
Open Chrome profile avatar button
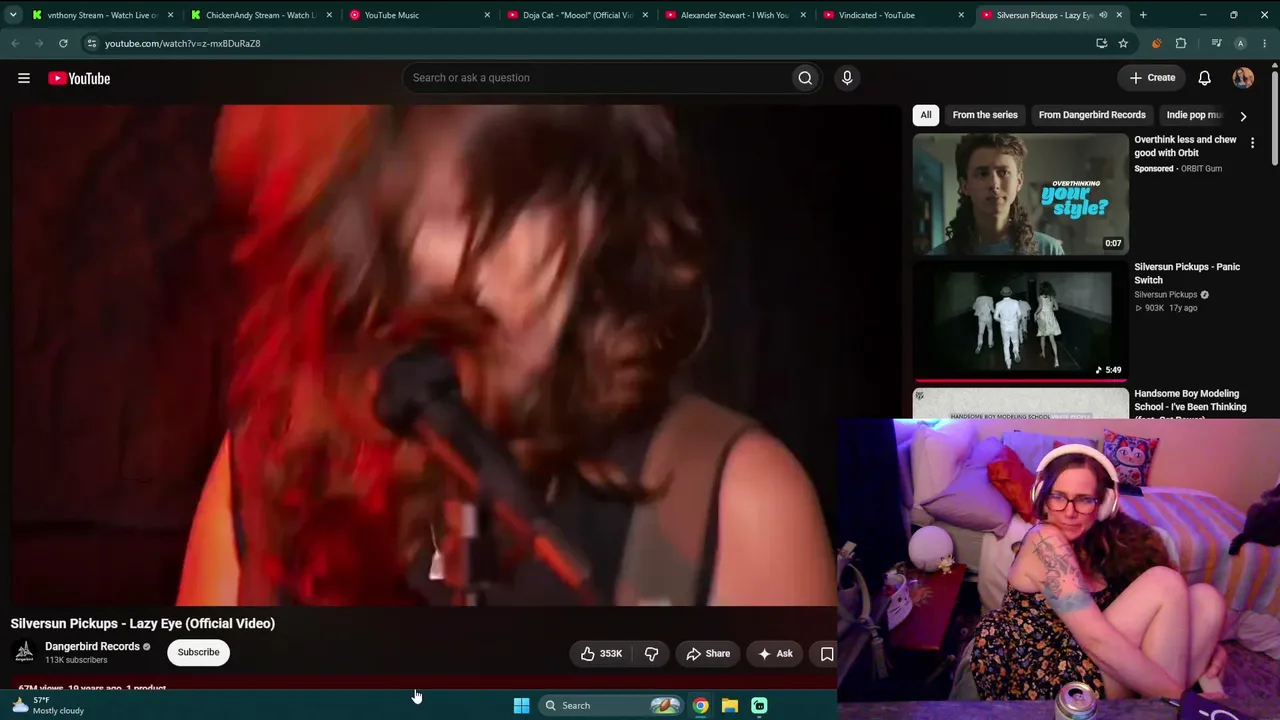pos(1241,43)
